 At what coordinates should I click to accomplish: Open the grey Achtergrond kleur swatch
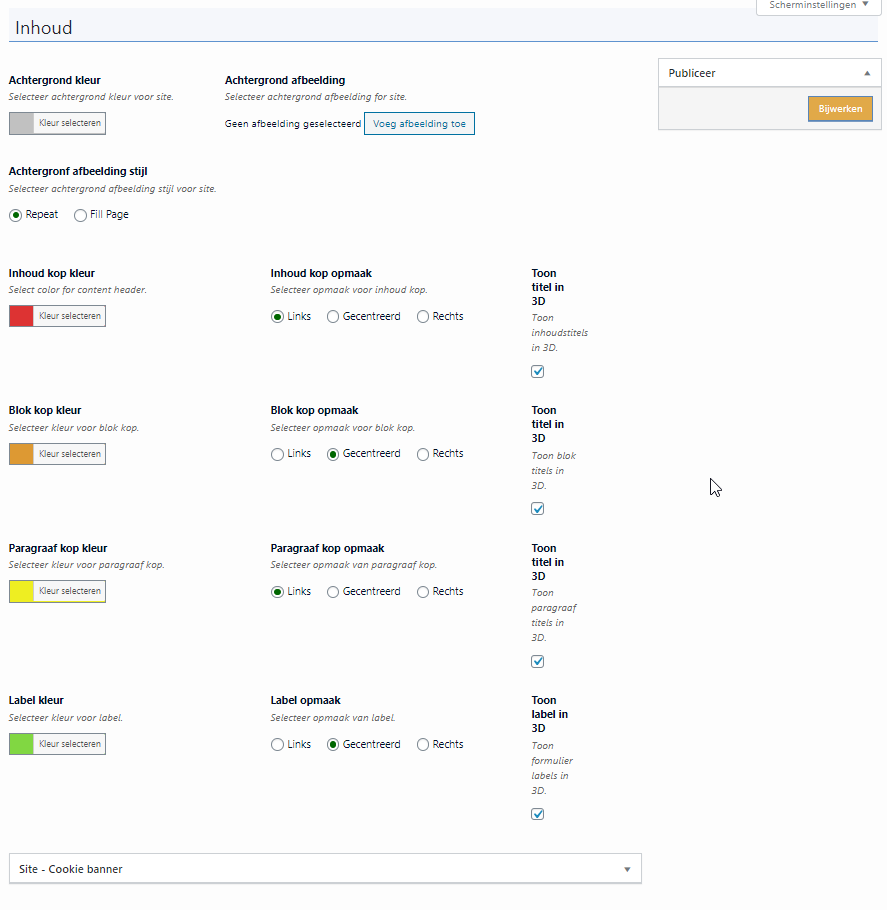pyautogui.click(x=21, y=124)
